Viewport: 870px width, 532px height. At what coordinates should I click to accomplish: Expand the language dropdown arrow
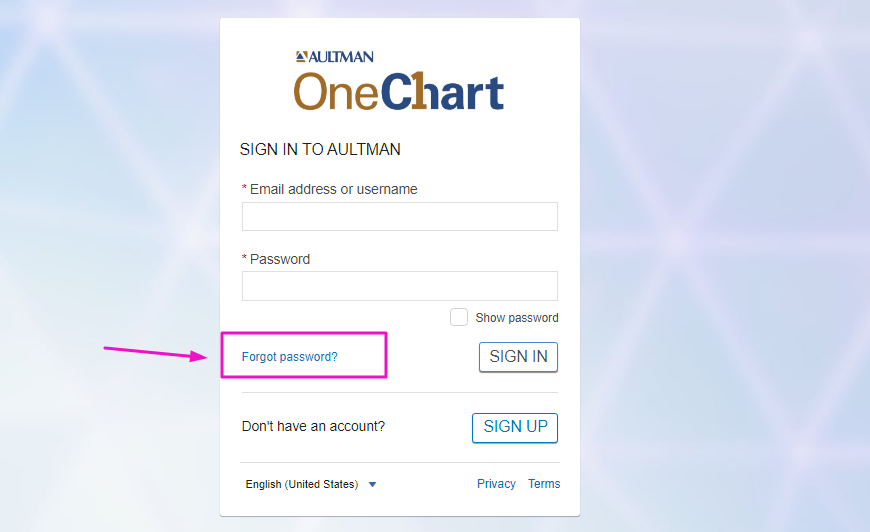[373, 484]
